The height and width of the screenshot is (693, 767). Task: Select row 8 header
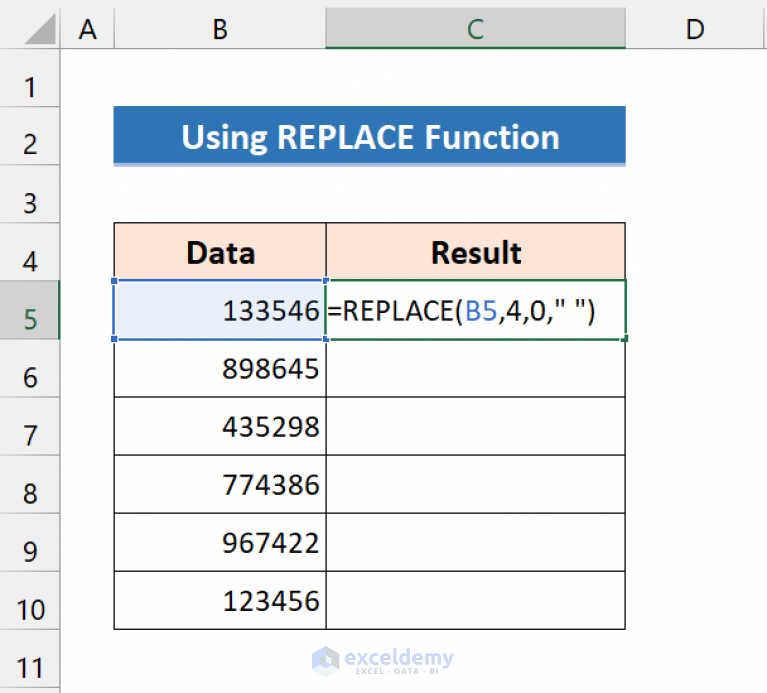pyautogui.click(x=30, y=484)
